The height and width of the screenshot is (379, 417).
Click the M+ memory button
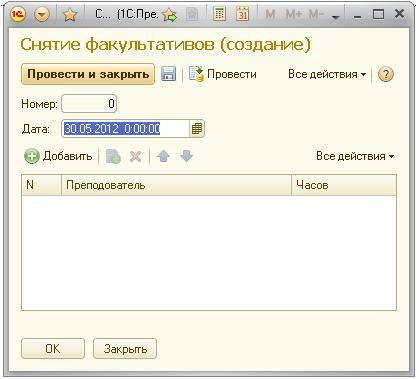coord(294,14)
